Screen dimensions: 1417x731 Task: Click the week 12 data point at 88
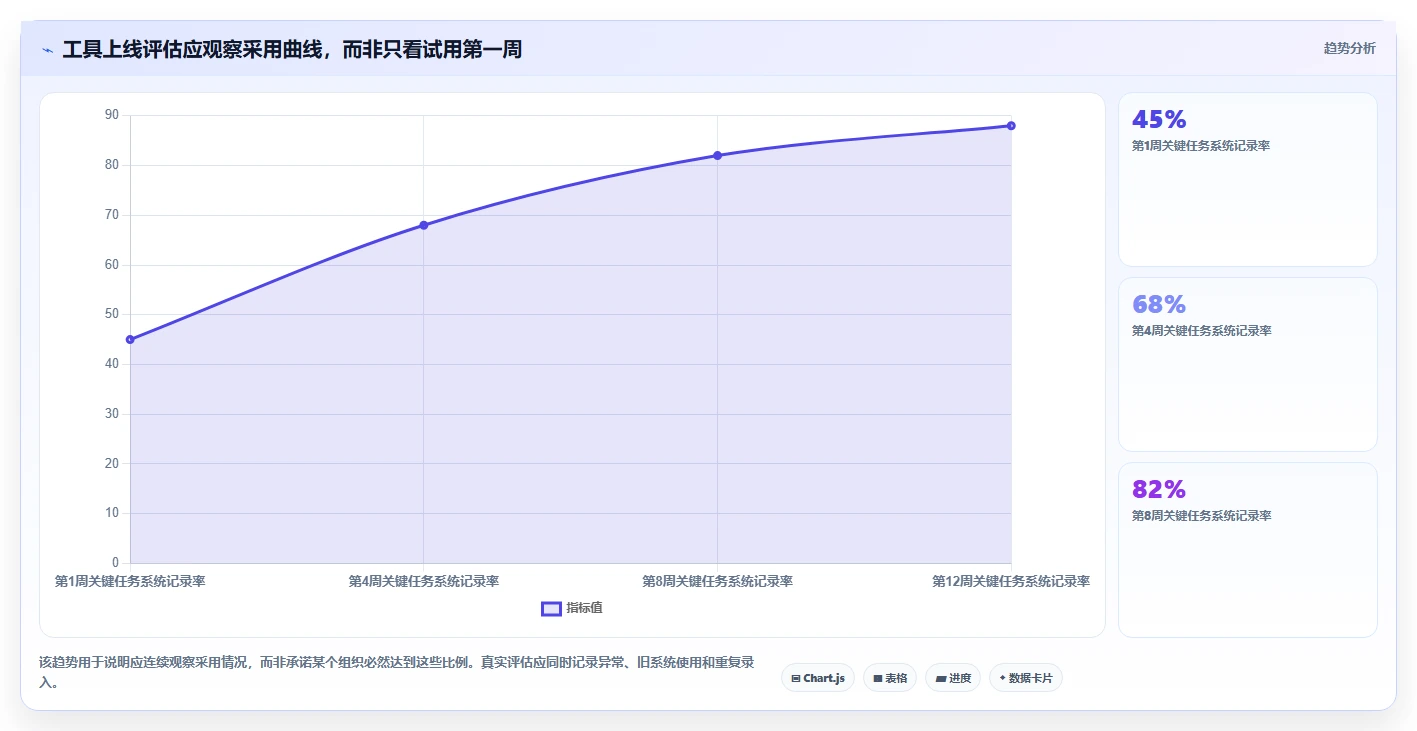(1011, 126)
